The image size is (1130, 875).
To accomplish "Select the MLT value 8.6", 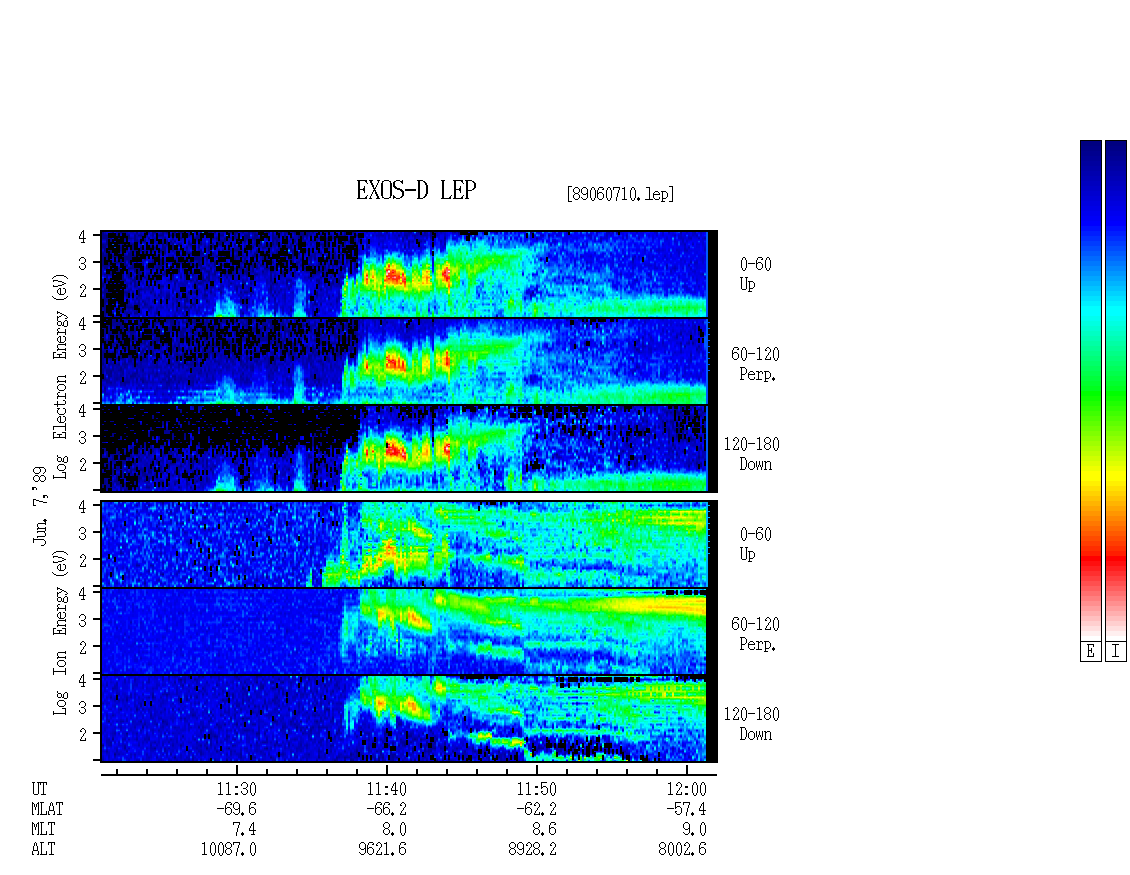I will click(x=543, y=830).
